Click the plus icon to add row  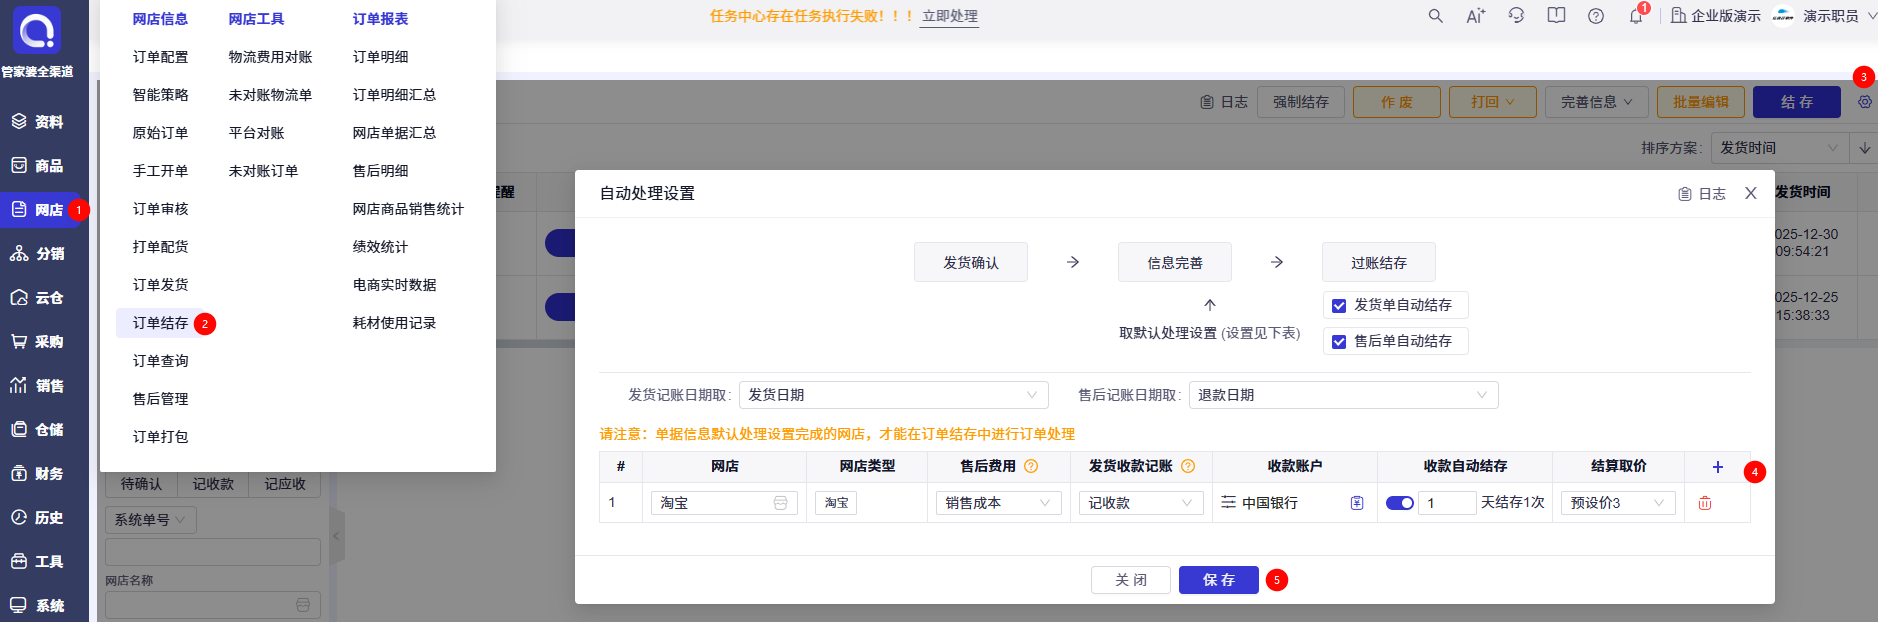point(1718,467)
